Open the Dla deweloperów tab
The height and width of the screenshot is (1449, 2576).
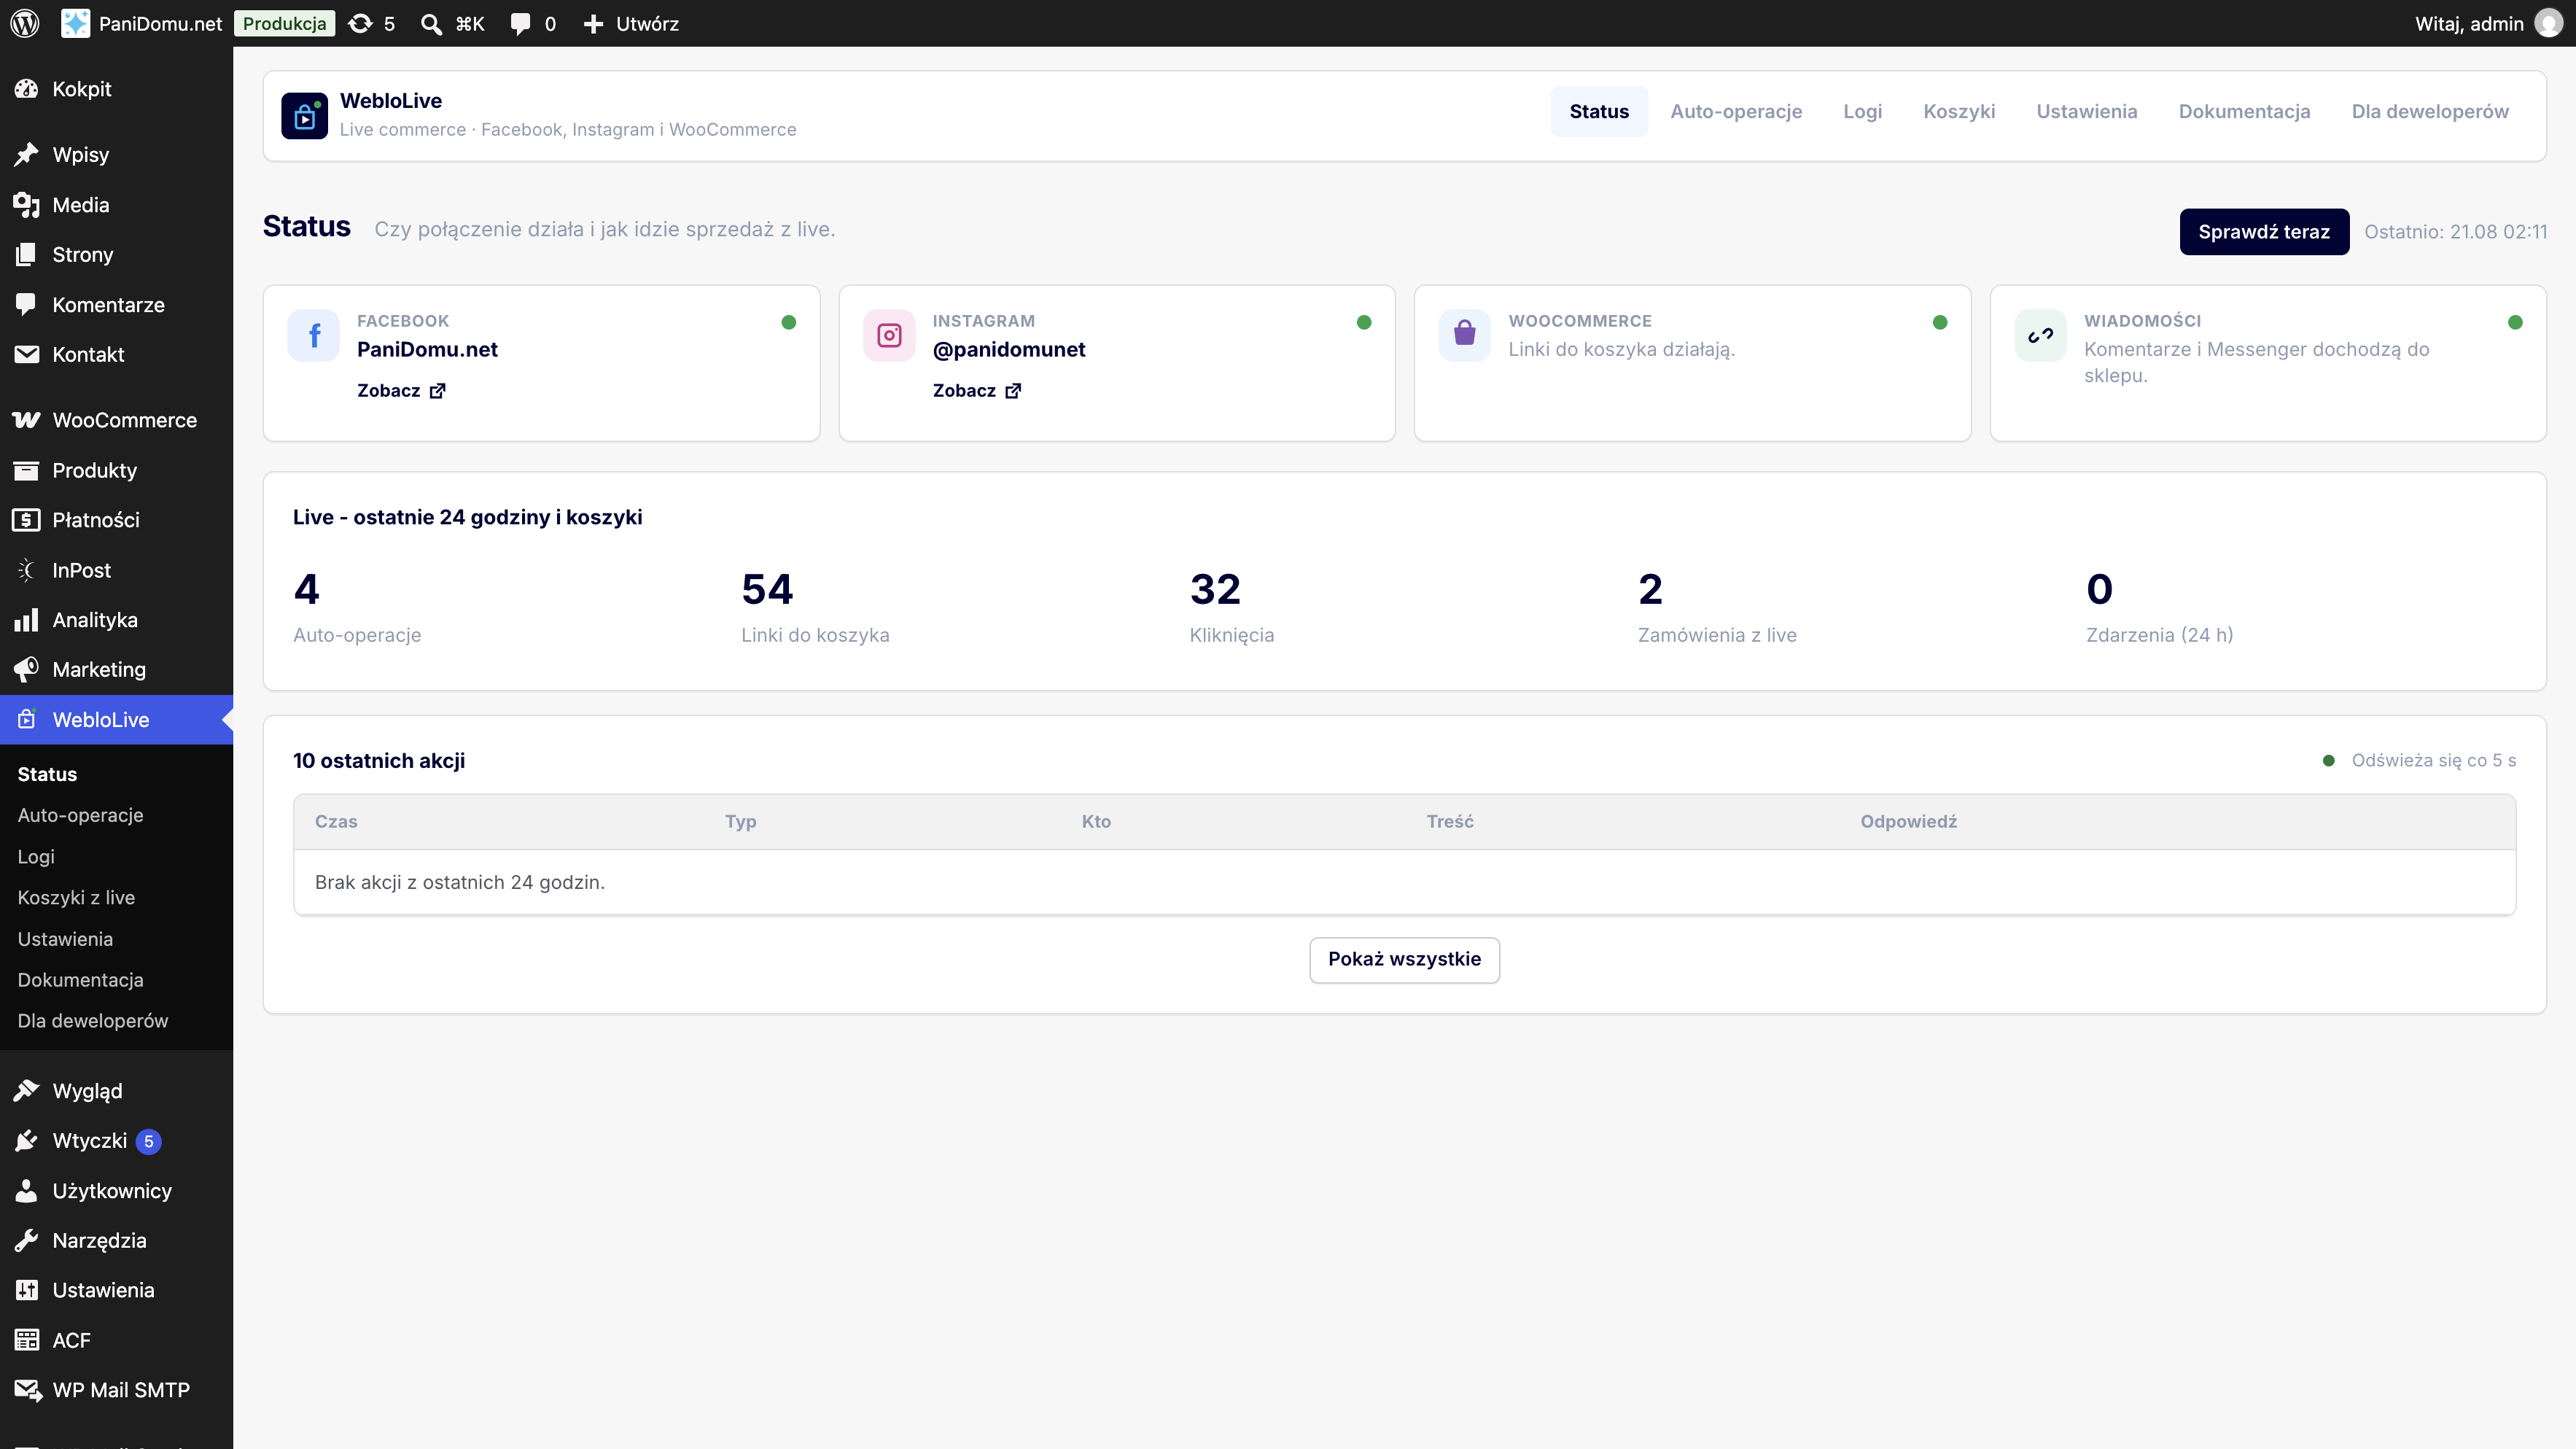coord(2430,112)
